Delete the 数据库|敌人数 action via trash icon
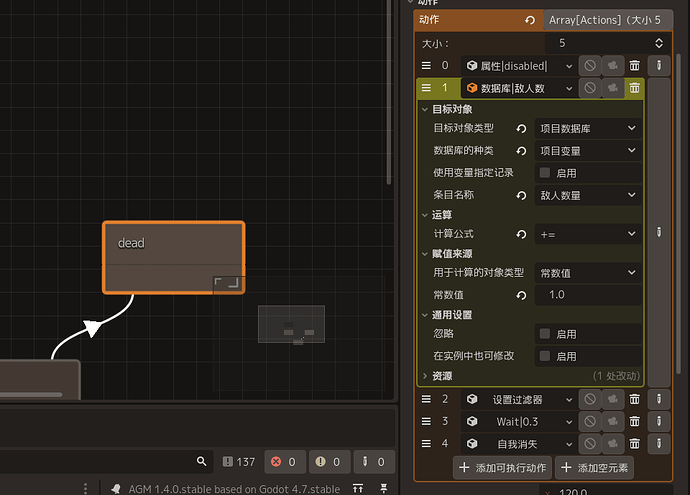 (634, 88)
